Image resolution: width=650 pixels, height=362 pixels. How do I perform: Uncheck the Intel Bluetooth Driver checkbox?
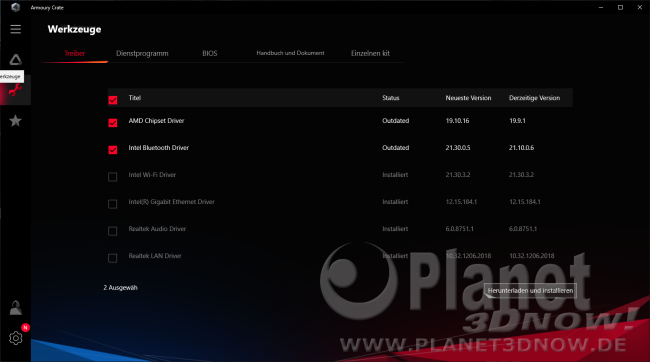[x=113, y=150]
